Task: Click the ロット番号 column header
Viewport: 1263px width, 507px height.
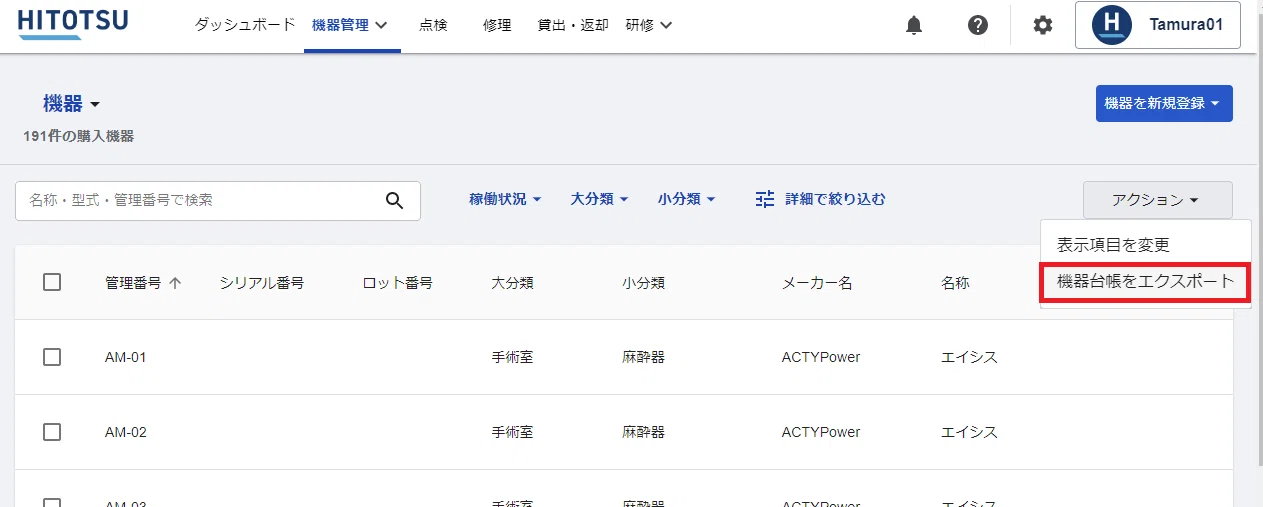Action: 398,283
